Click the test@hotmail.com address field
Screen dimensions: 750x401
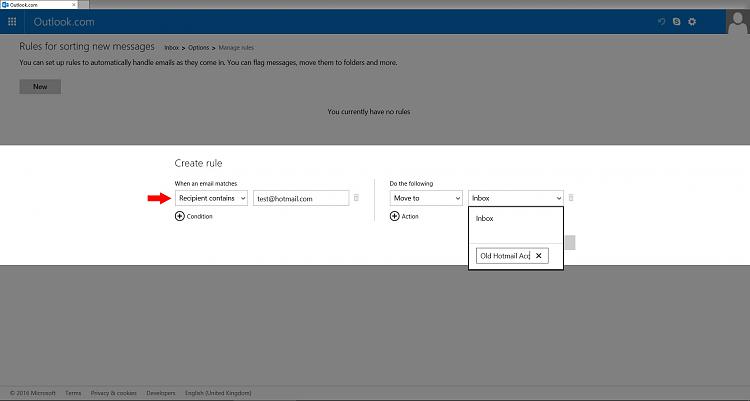pos(301,198)
